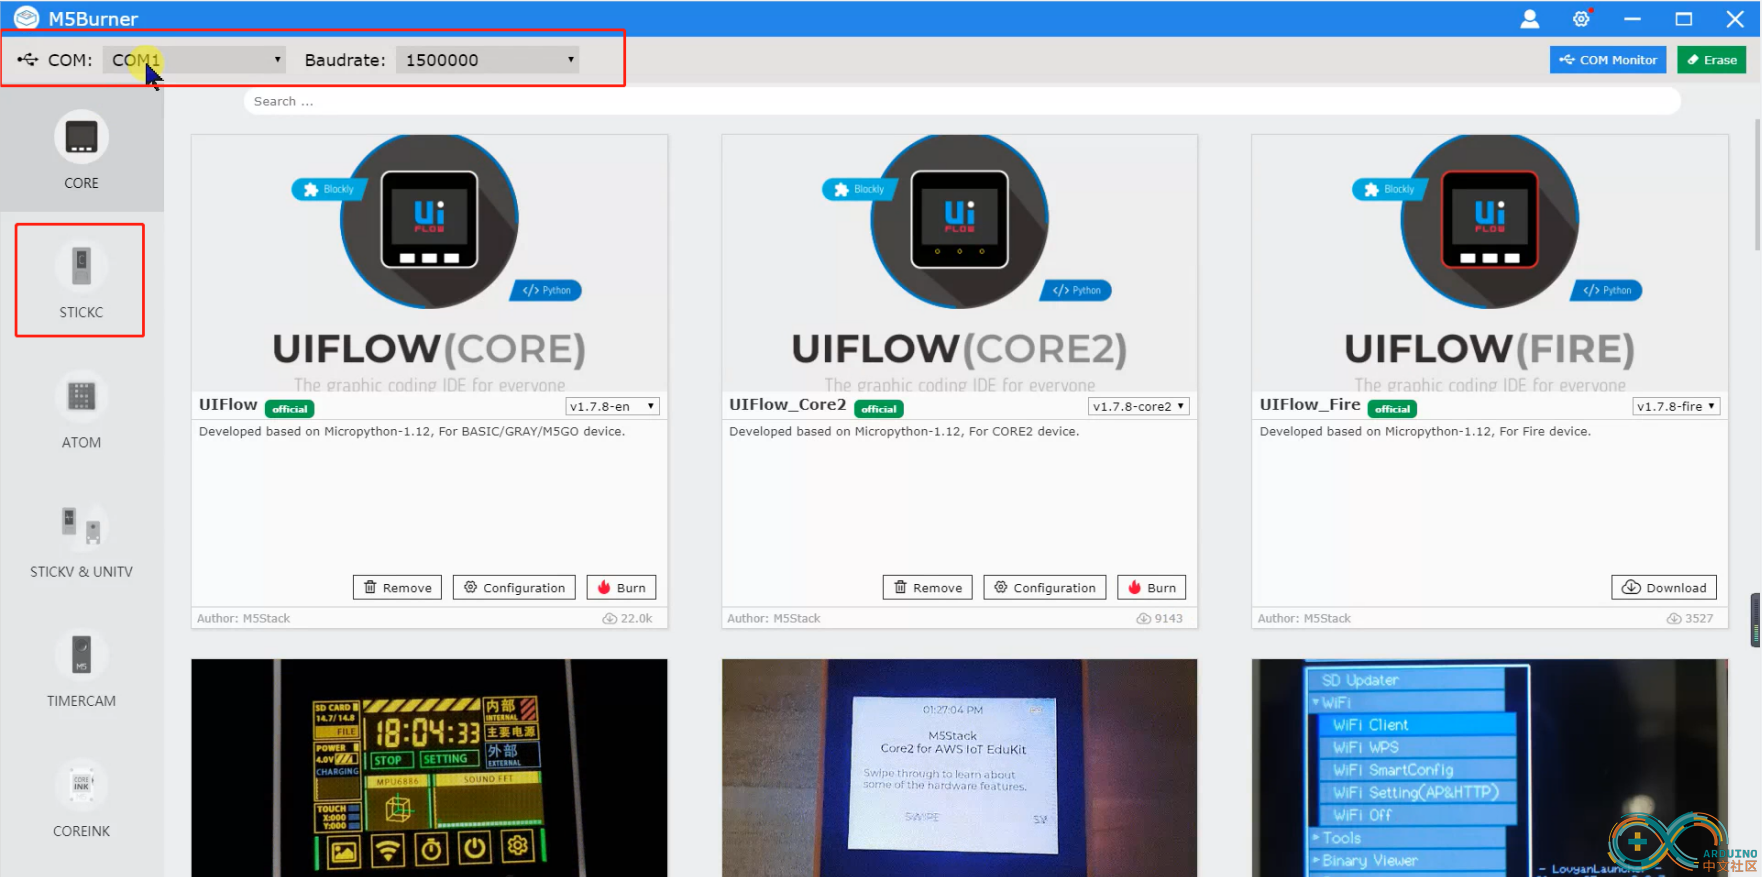Click the Erase button
Viewport: 1762px width, 877px height.
1712,60
